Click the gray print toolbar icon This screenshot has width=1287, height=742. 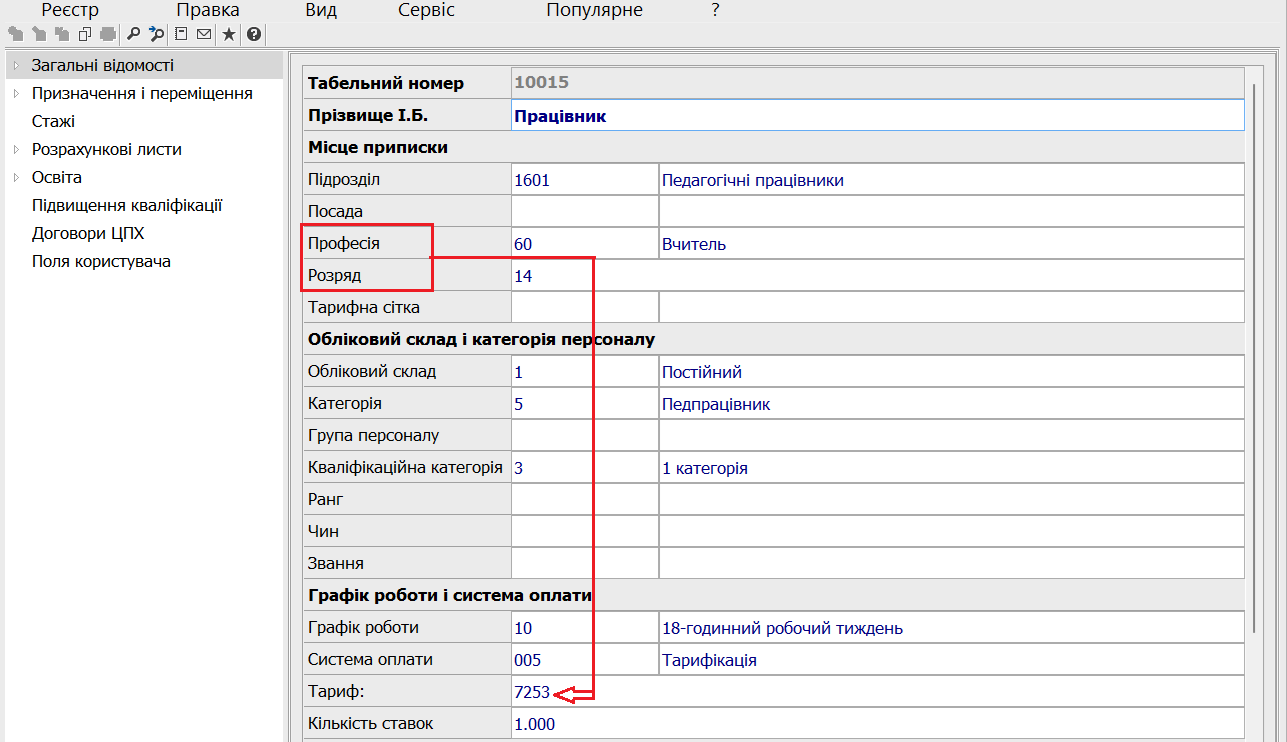[108, 34]
